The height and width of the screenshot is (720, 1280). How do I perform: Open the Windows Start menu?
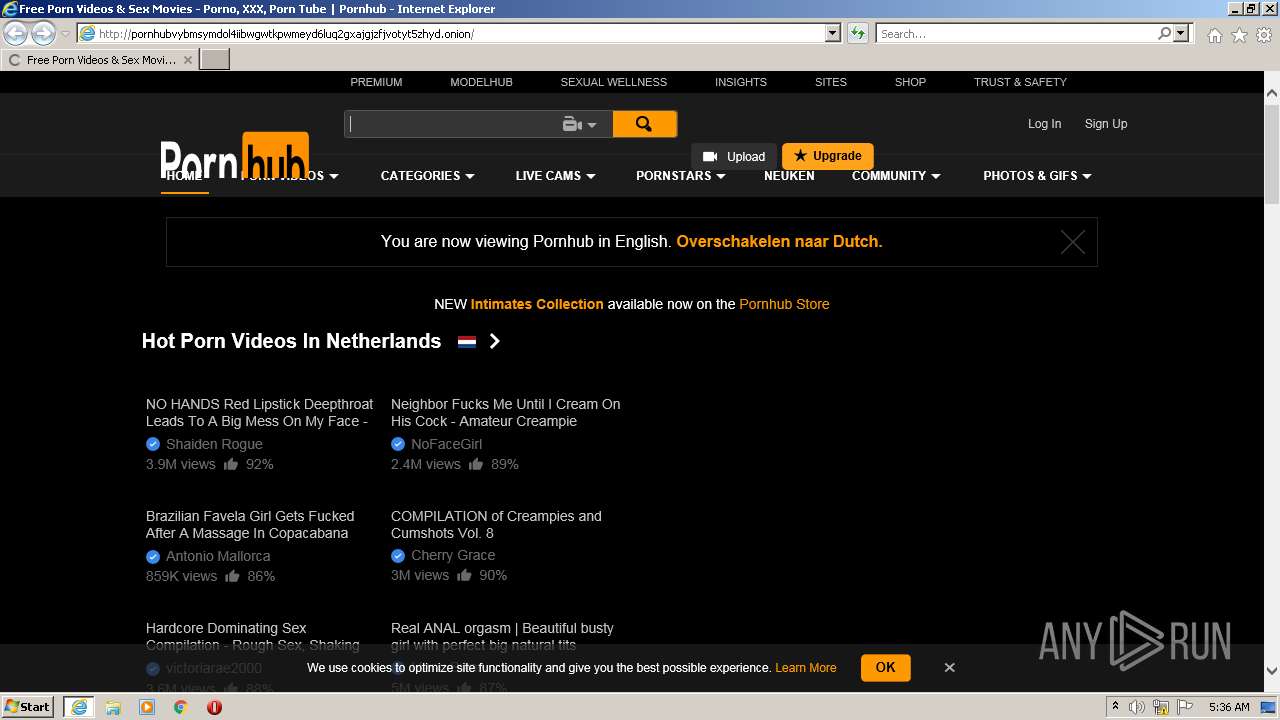click(27, 707)
